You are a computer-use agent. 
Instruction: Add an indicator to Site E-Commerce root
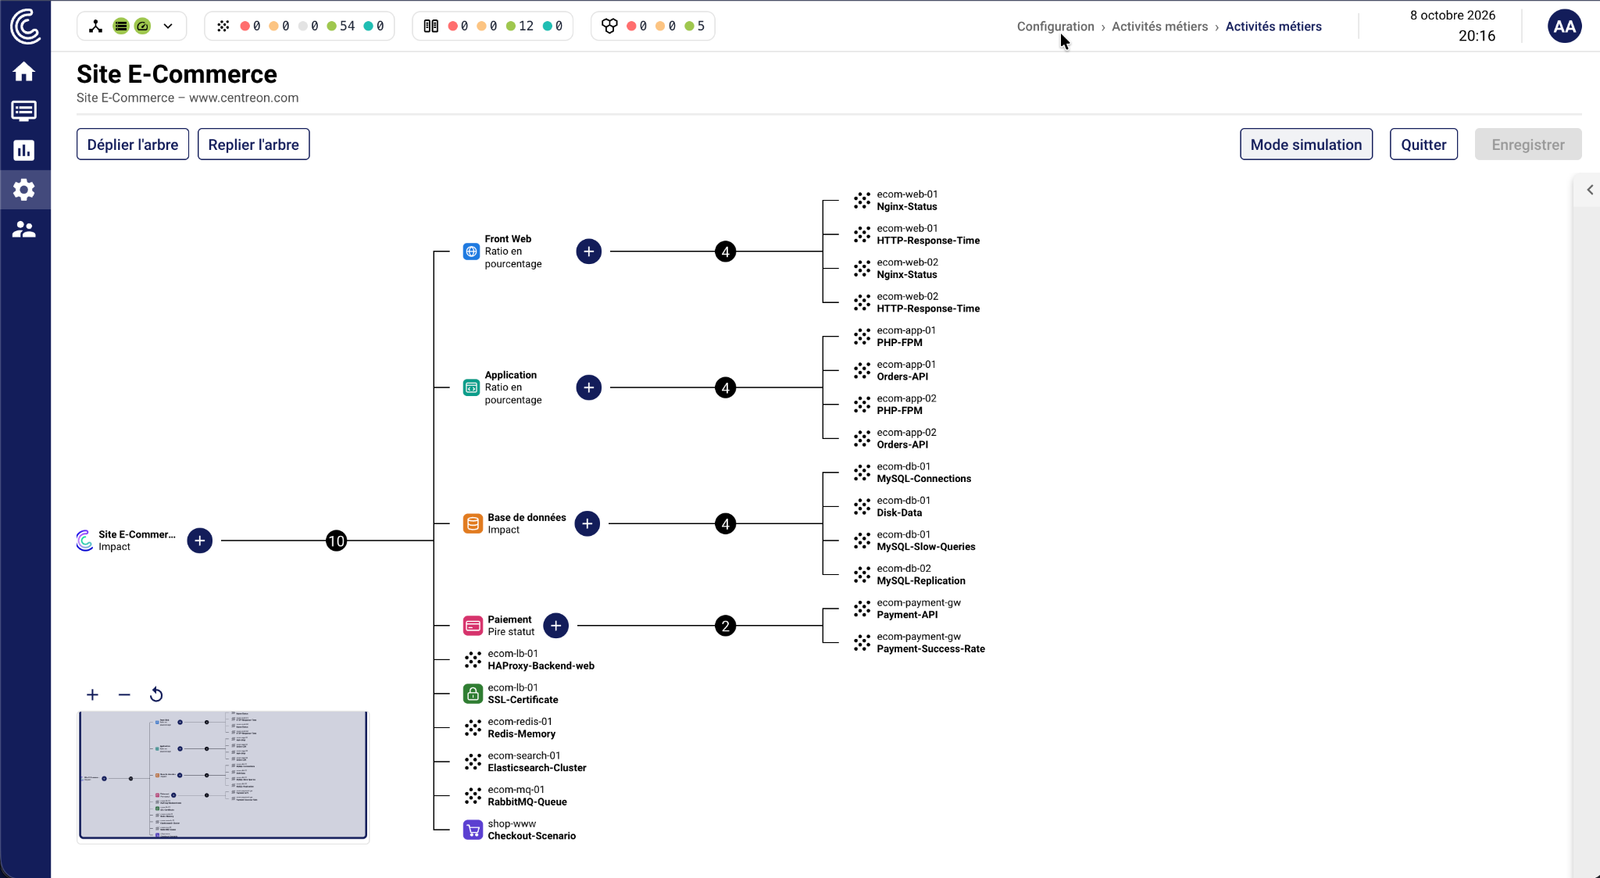(200, 541)
